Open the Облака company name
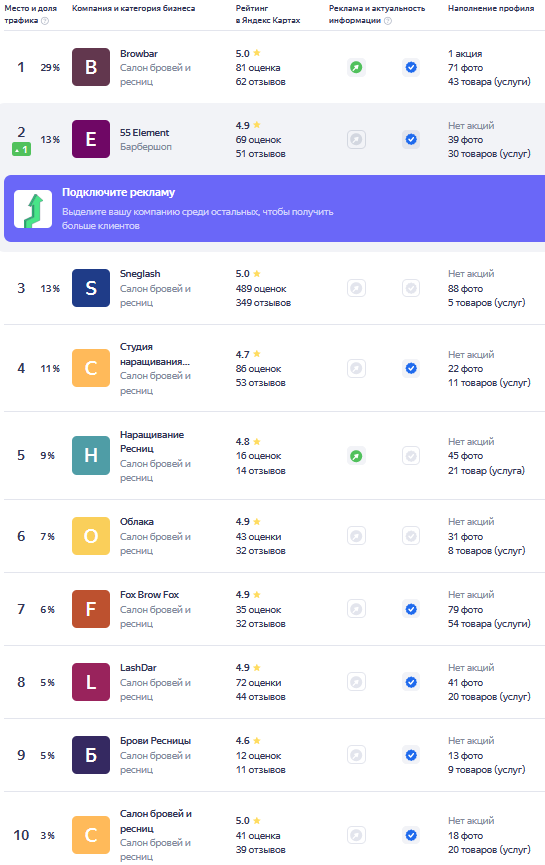545x865 pixels. click(137, 521)
